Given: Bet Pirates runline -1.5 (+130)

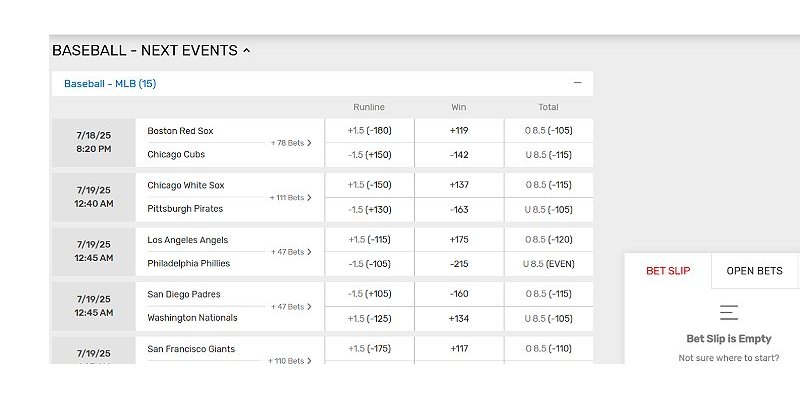Looking at the screenshot, I should (369, 209).
